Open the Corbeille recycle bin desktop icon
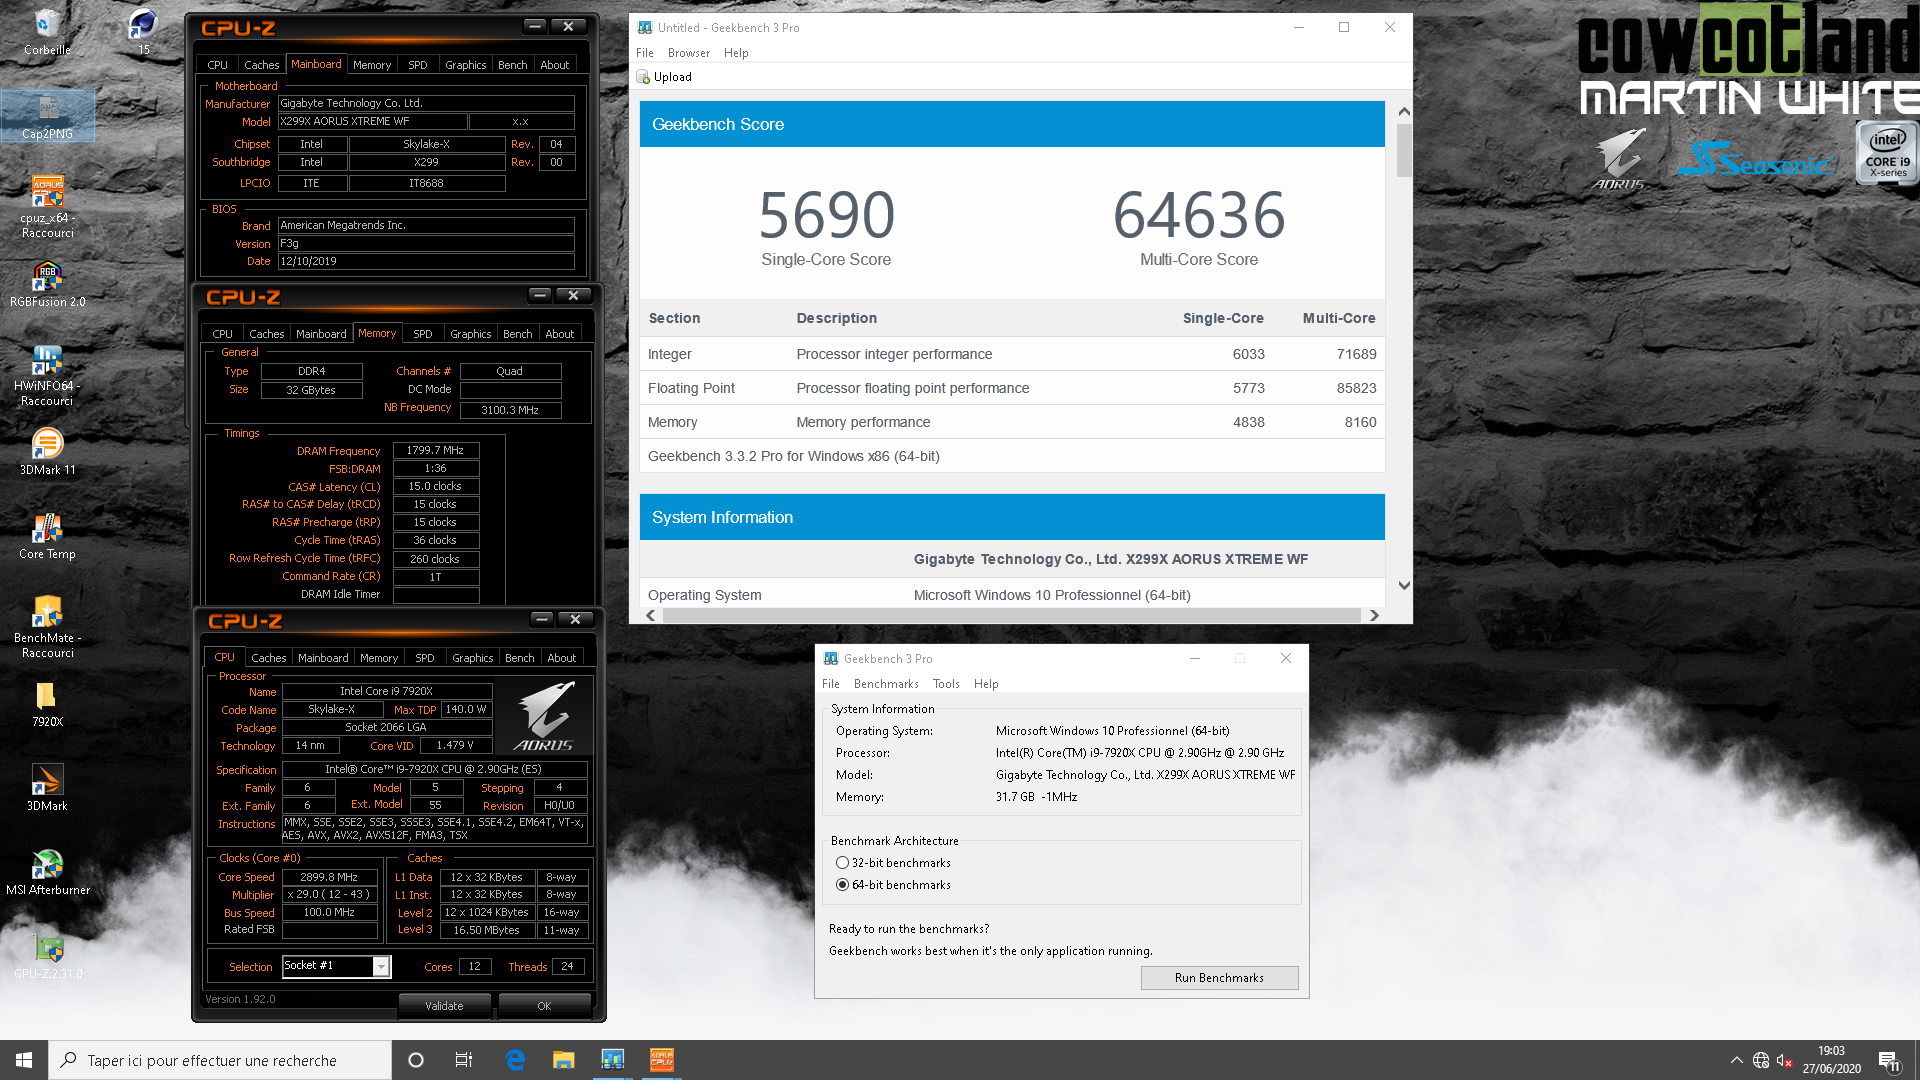 click(47, 30)
